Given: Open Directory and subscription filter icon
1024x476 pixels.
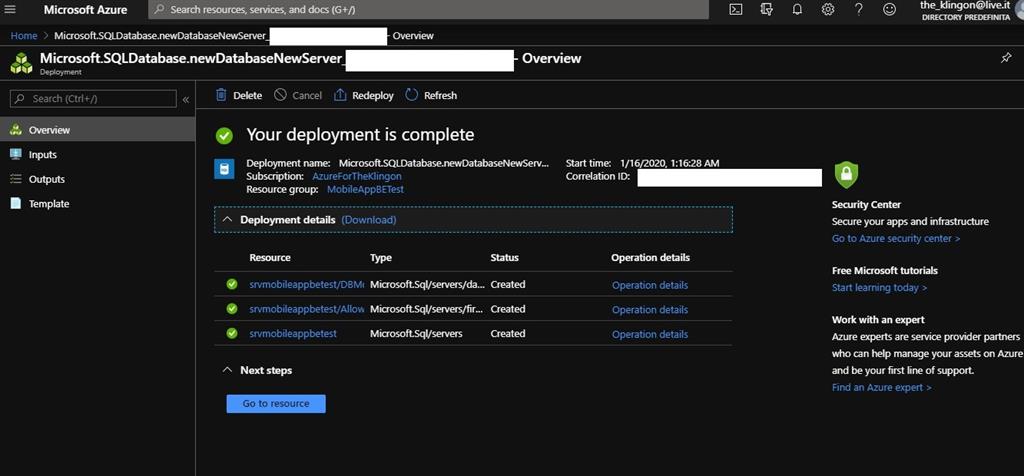Looking at the screenshot, I should [x=767, y=10].
